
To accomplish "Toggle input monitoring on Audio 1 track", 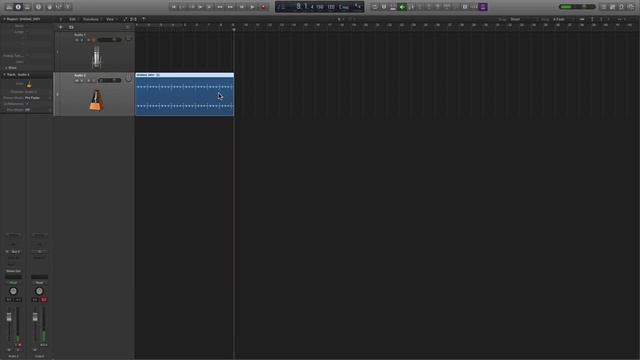I will [x=93, y=40].
